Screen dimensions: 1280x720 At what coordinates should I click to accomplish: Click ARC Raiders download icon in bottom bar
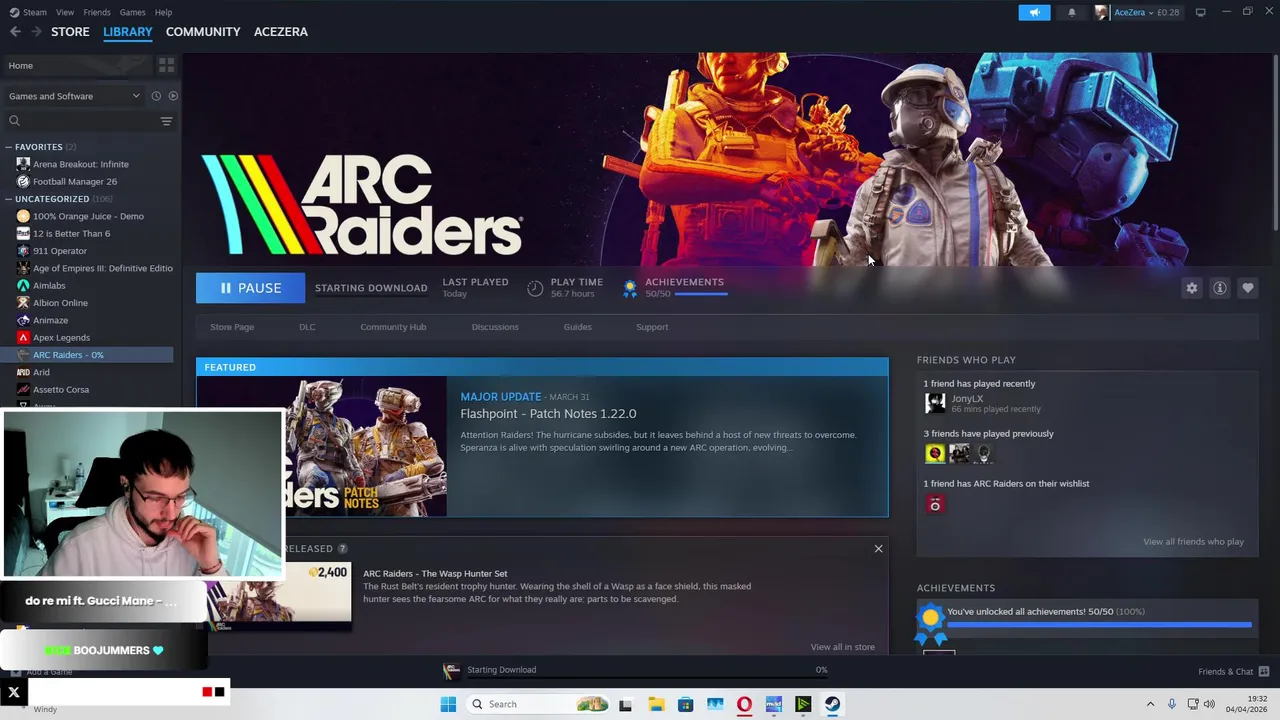click(x=451, y=670)
